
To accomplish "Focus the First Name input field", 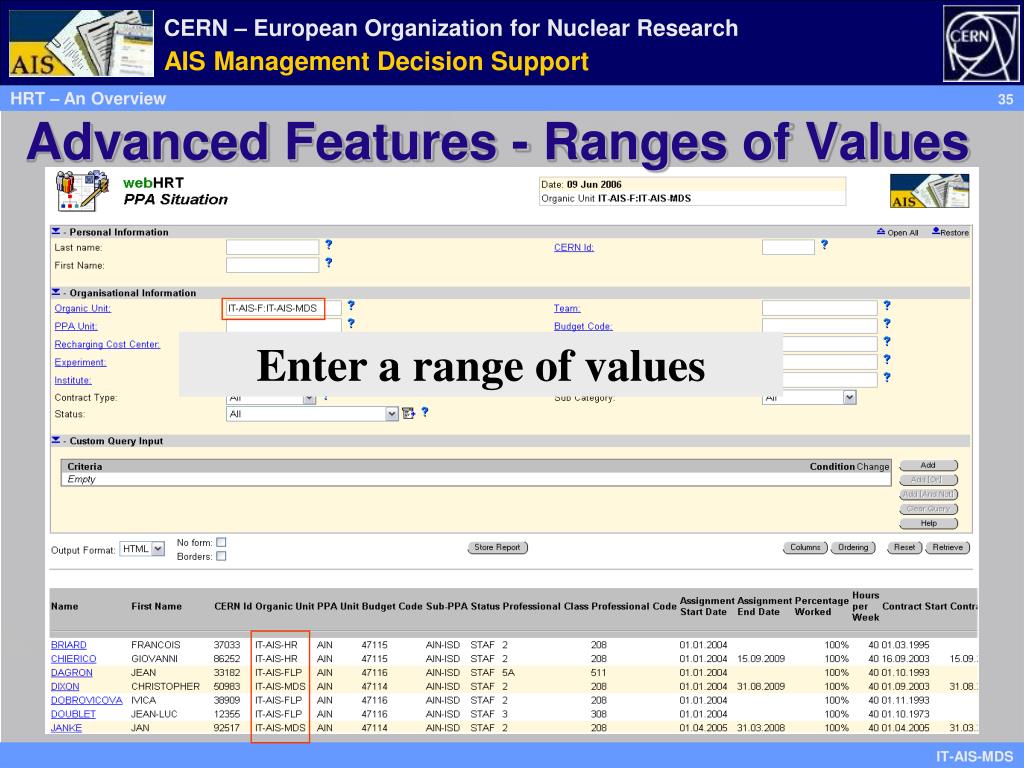I will (x=272, y=264).
